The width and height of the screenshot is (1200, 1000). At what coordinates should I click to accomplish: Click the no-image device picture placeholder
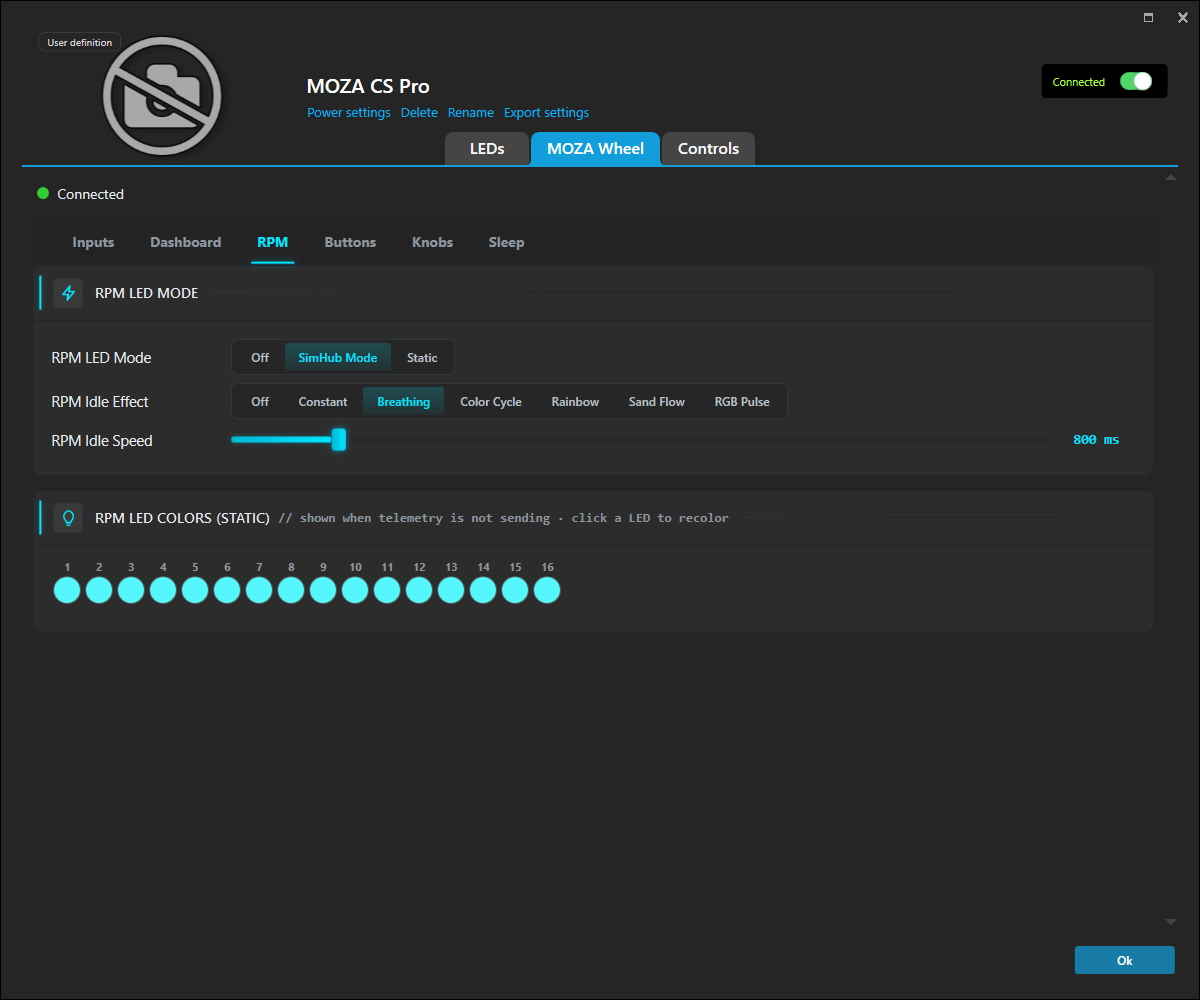[x=162, y=96]
